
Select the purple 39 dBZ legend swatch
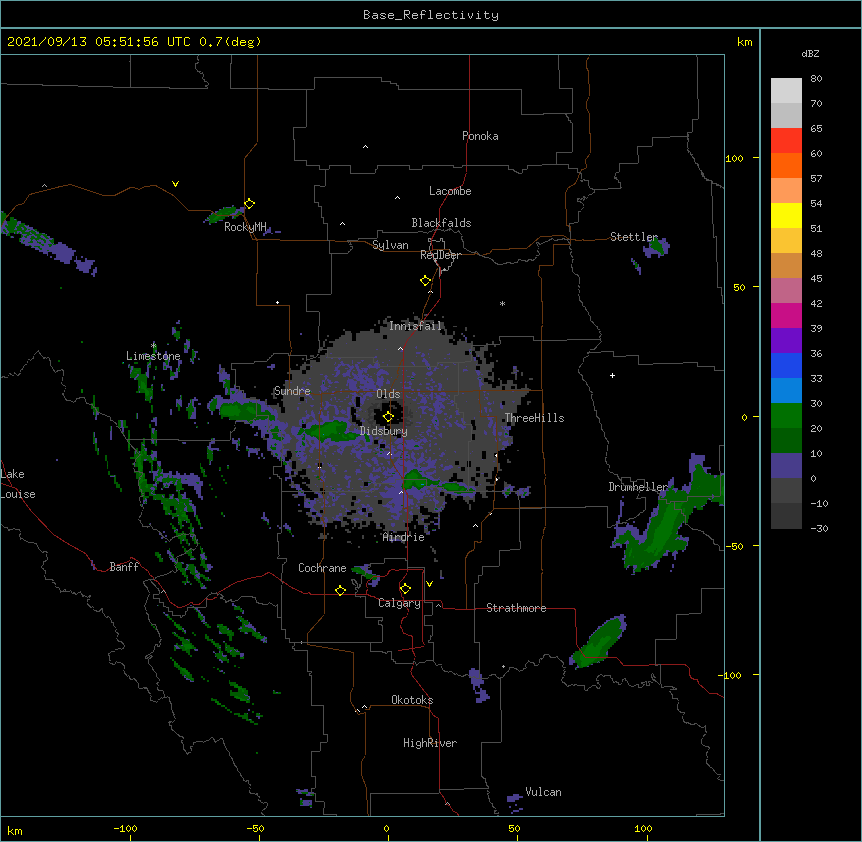[x=786, y=340]
